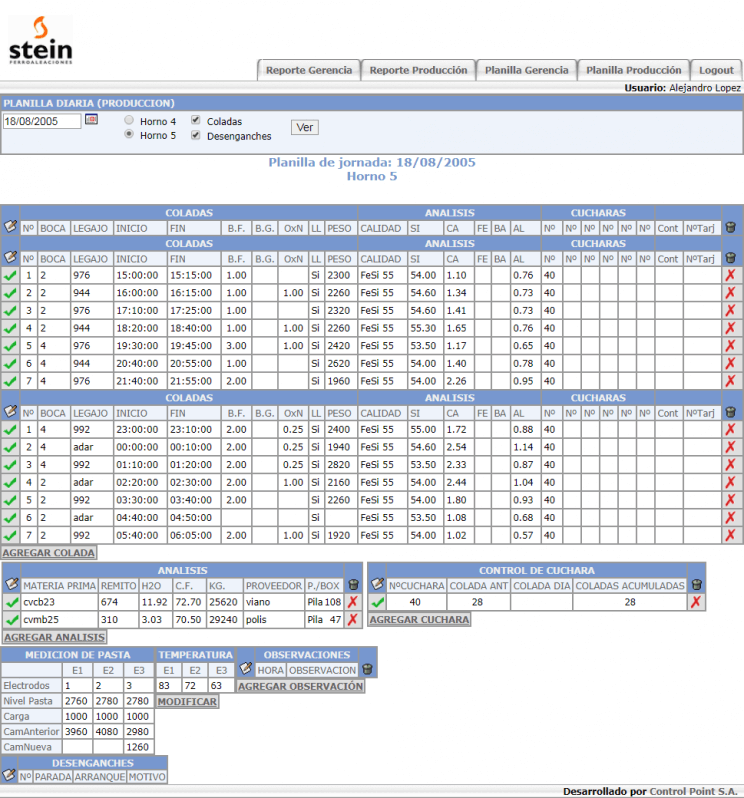The height and width of the screenshot is (798, 744).
Task: Click peso value 2620
Action: coord(339,363)
